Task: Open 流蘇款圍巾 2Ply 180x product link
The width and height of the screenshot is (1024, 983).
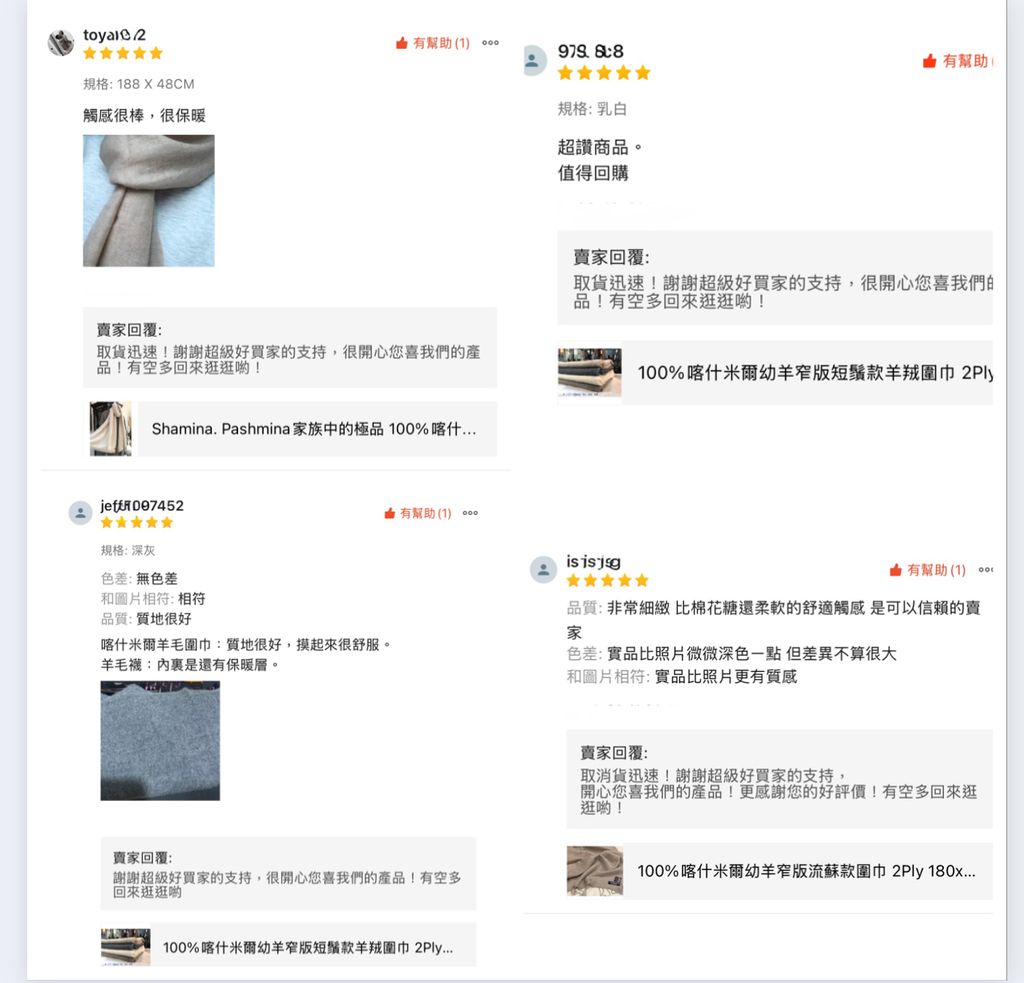Action: (808, 871)
